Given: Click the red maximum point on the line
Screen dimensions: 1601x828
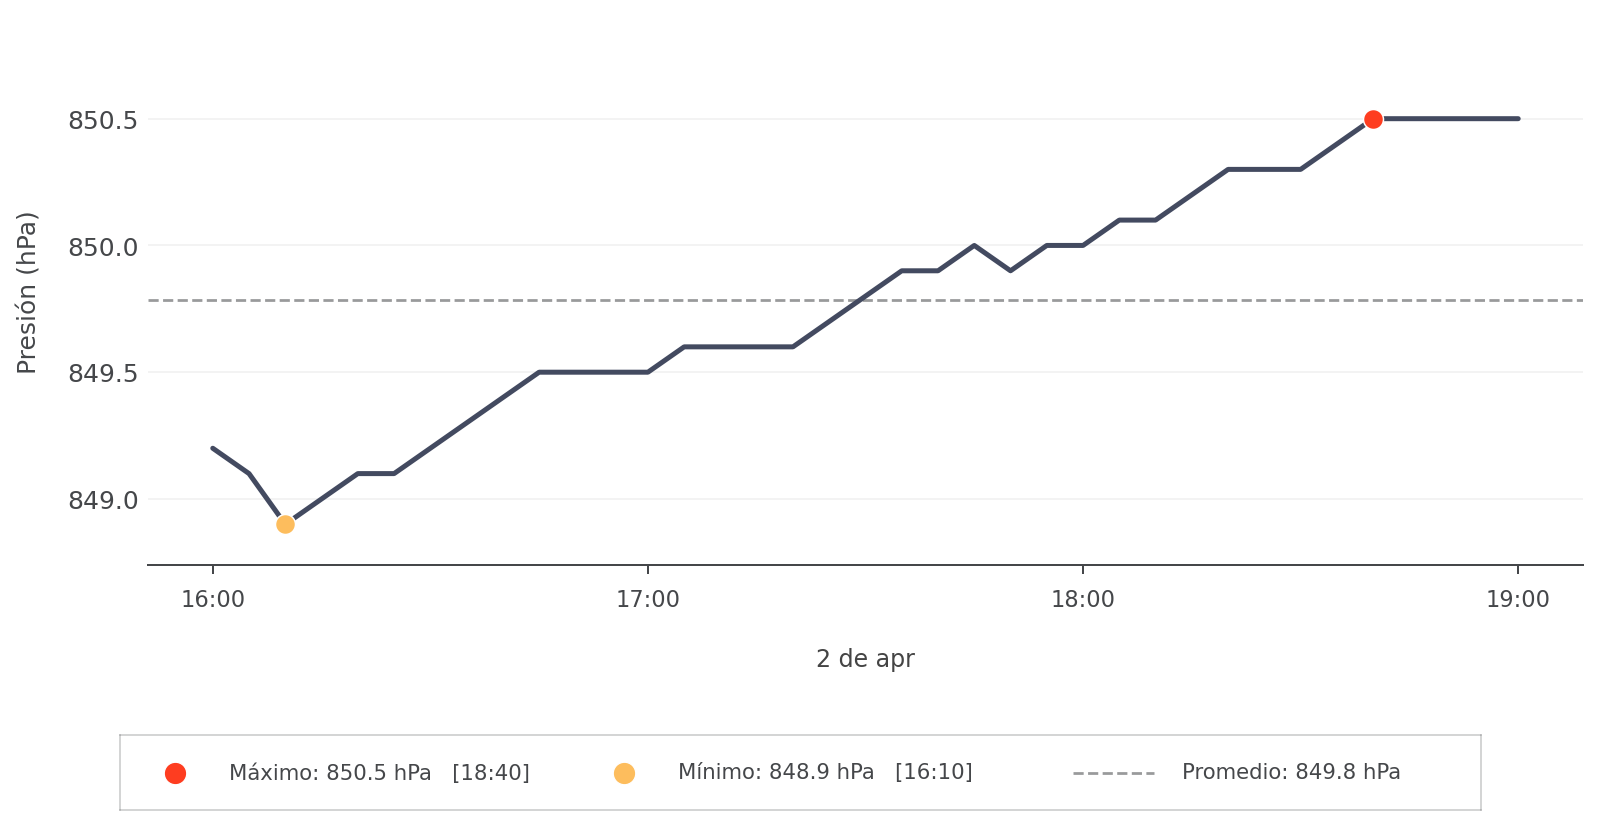Looking at the screenshot, I should point(1373,119).
